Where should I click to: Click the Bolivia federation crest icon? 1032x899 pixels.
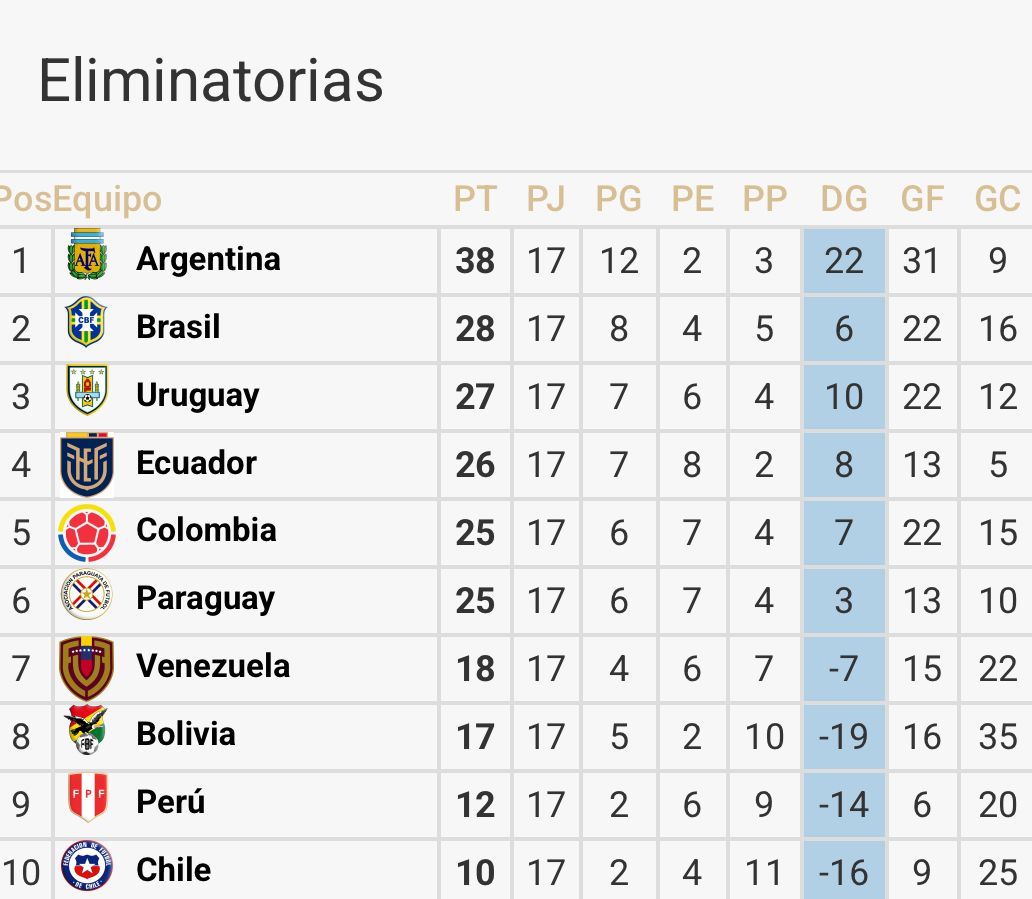86,731
